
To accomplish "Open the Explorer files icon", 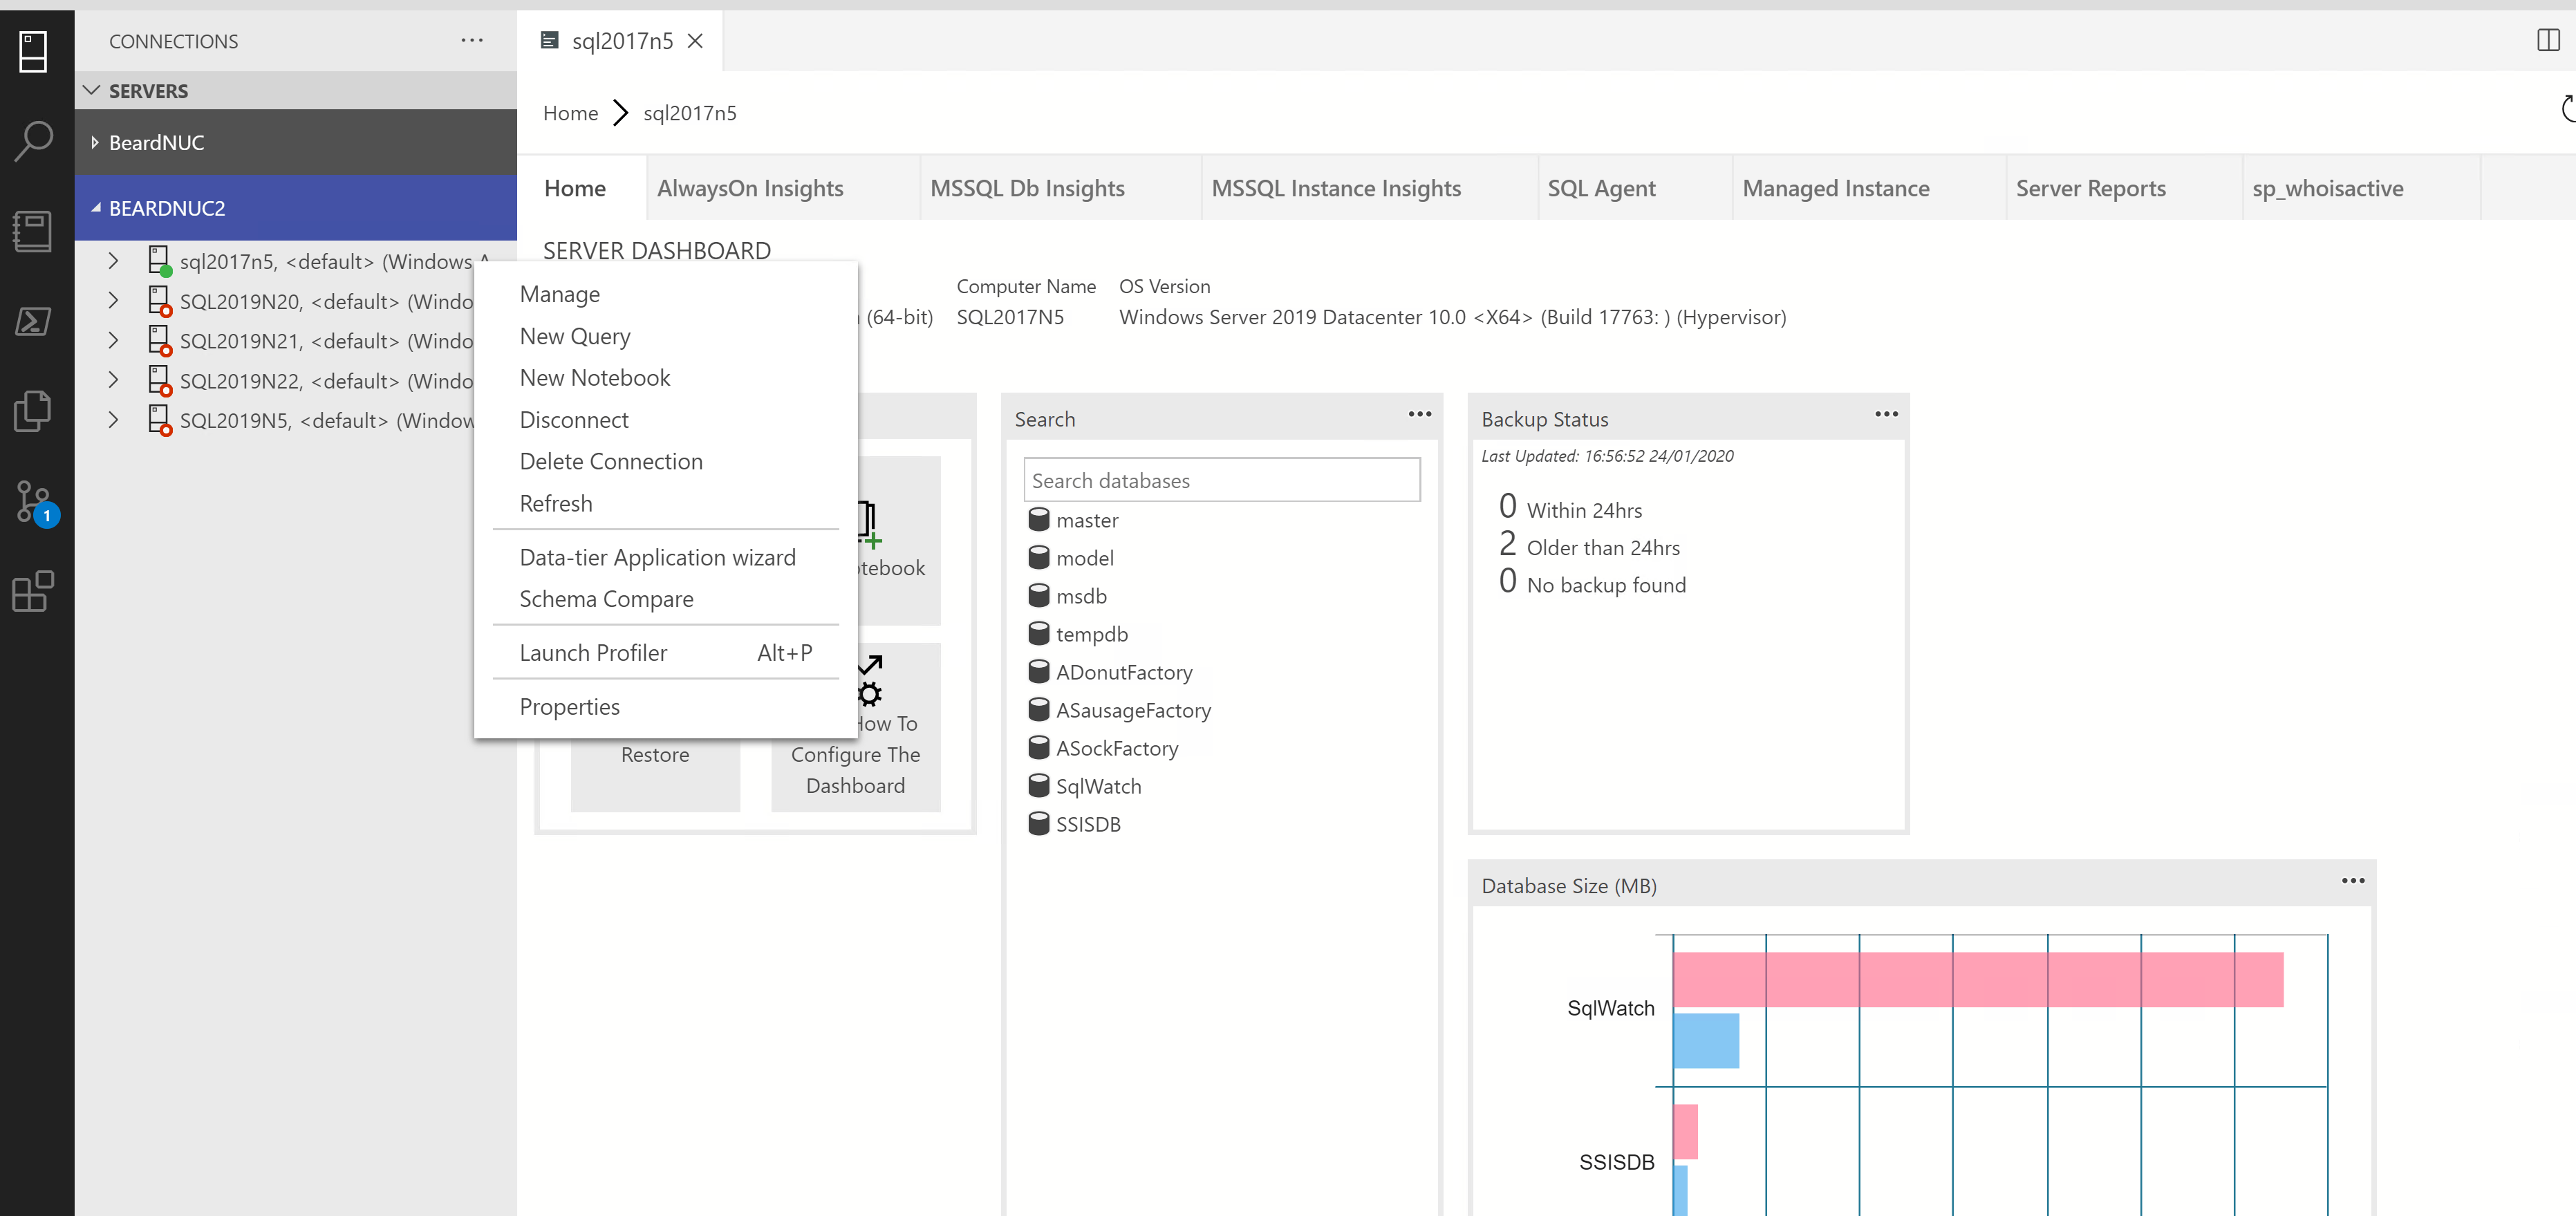I will click(x=34, y=411).
